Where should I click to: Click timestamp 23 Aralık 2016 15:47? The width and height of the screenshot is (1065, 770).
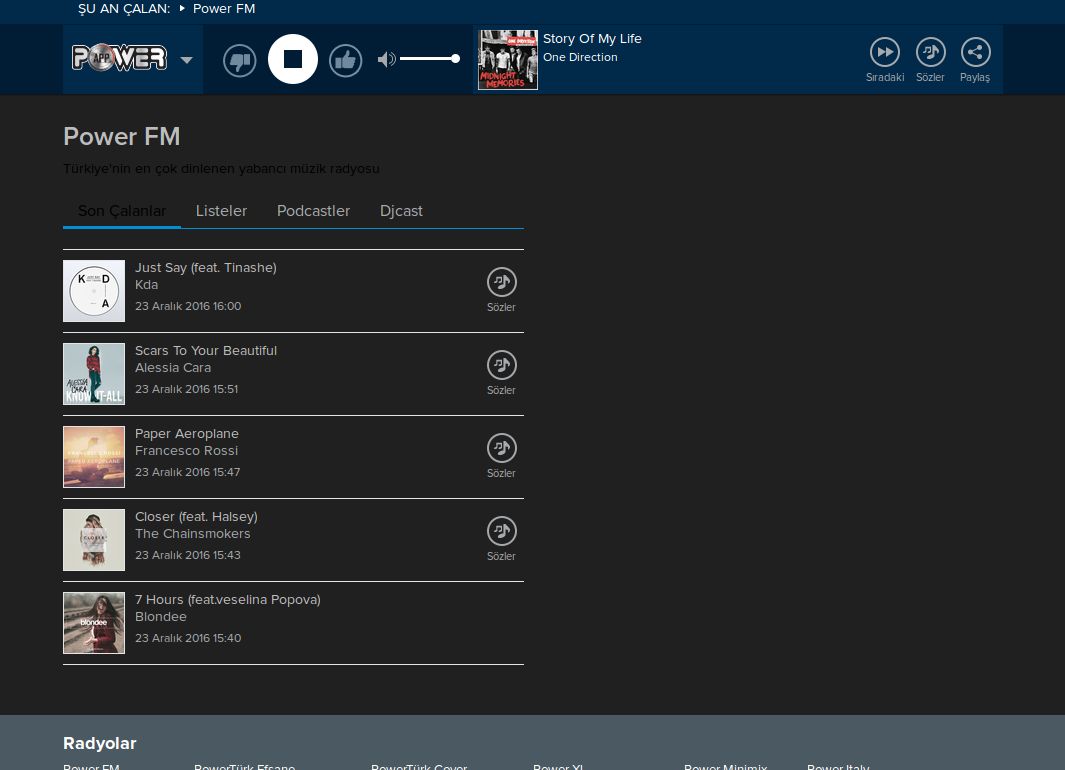point(187,472)
